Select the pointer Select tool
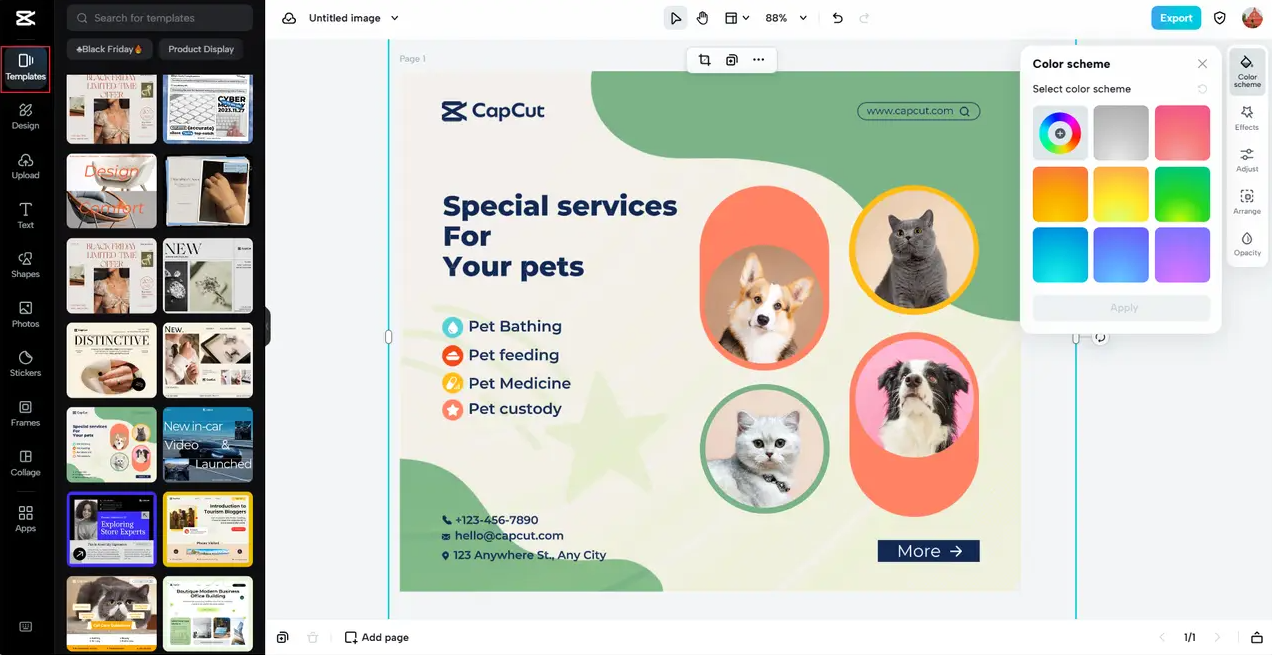The image size is (1272, 655). pos(676,18)
